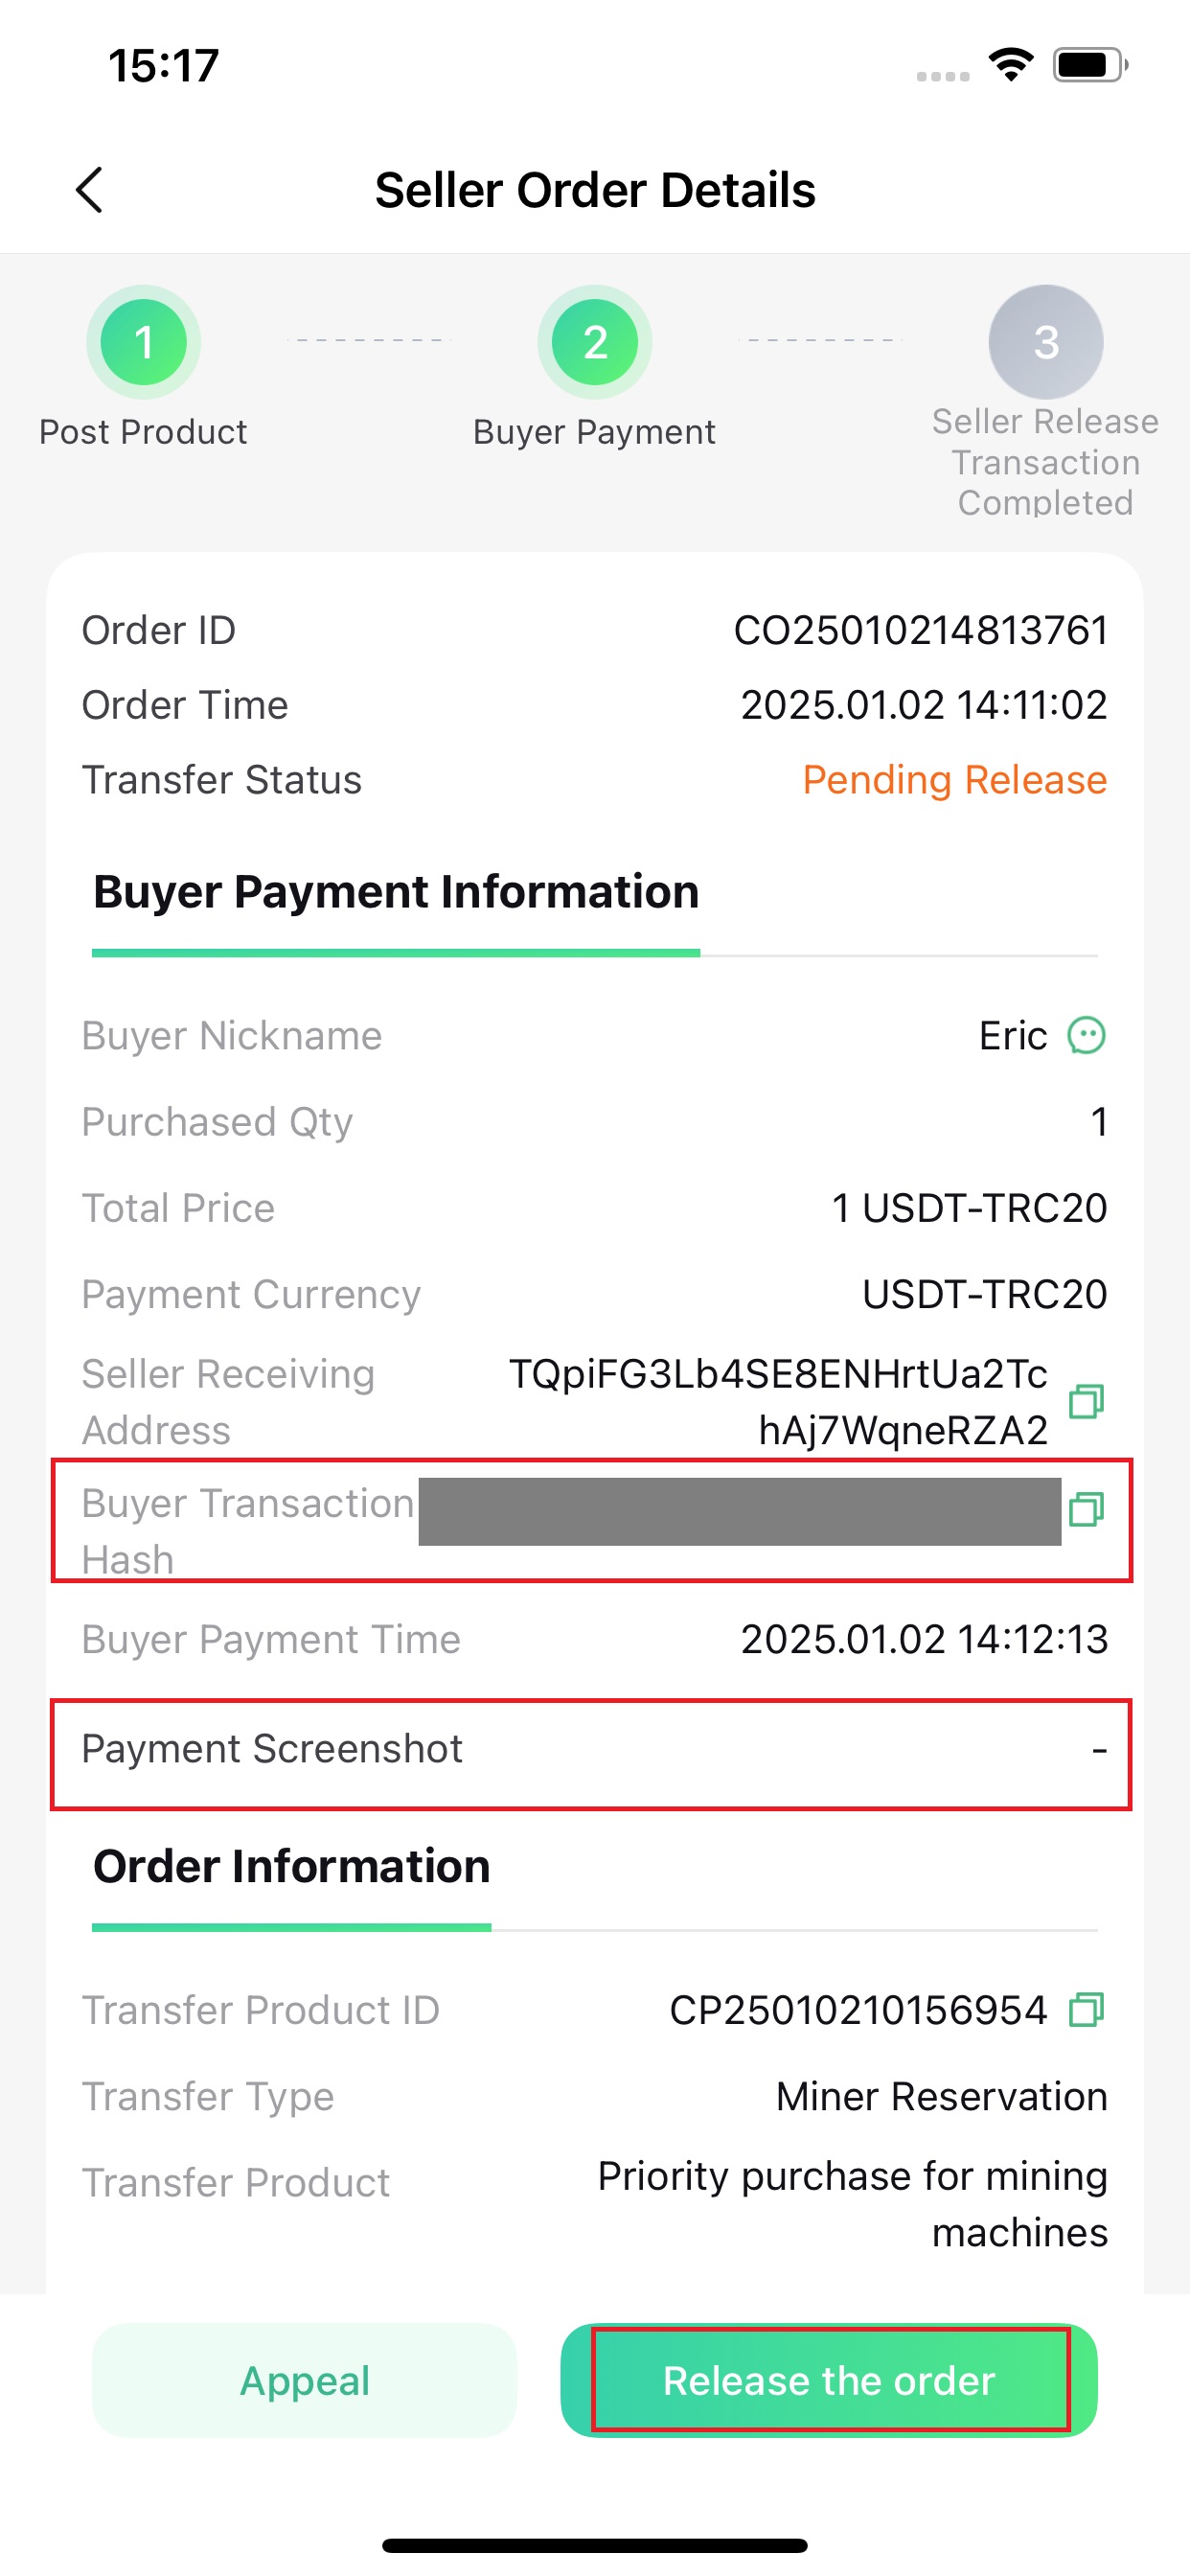Select the Buyer Payment Information heading
The height and width of the screenshot is (2576, 1190).
396,891
